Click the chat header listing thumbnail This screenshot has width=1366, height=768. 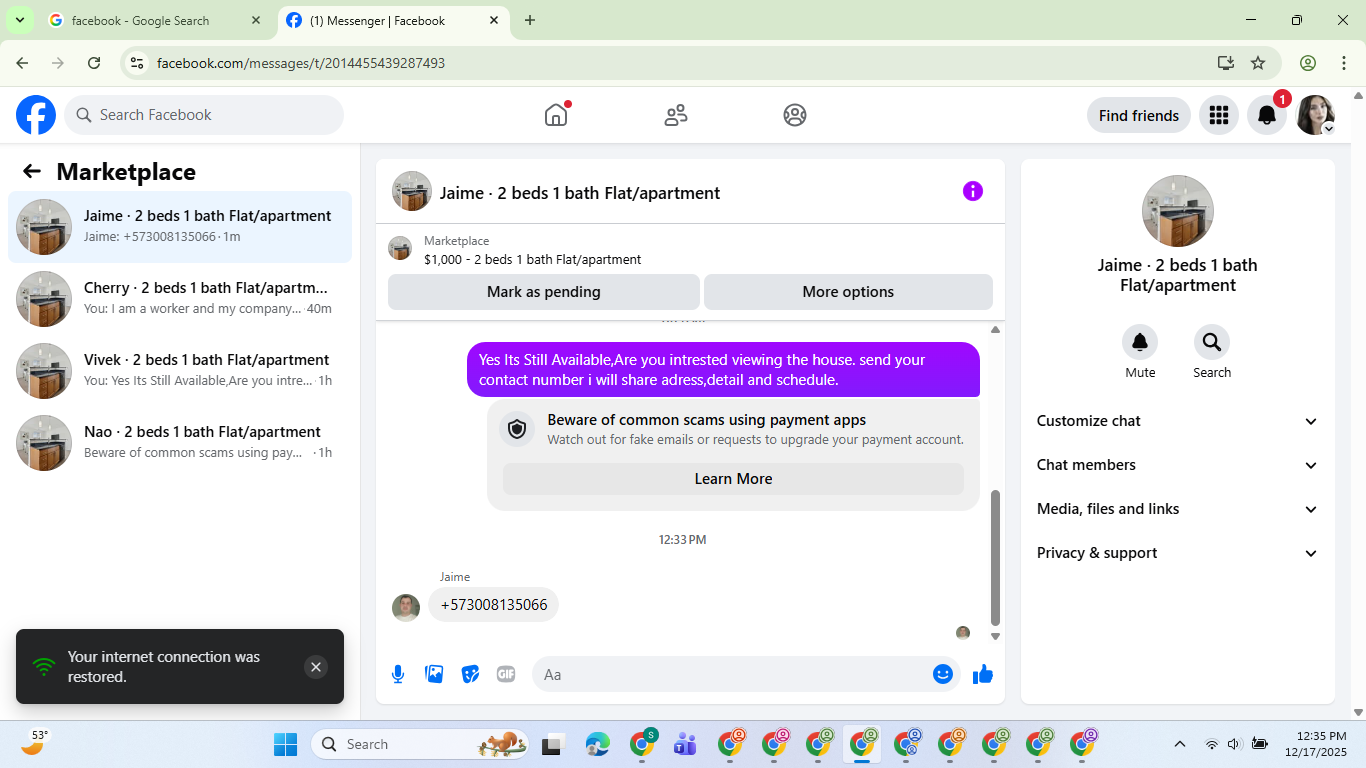pyautogui.click(x=412, y=191)
